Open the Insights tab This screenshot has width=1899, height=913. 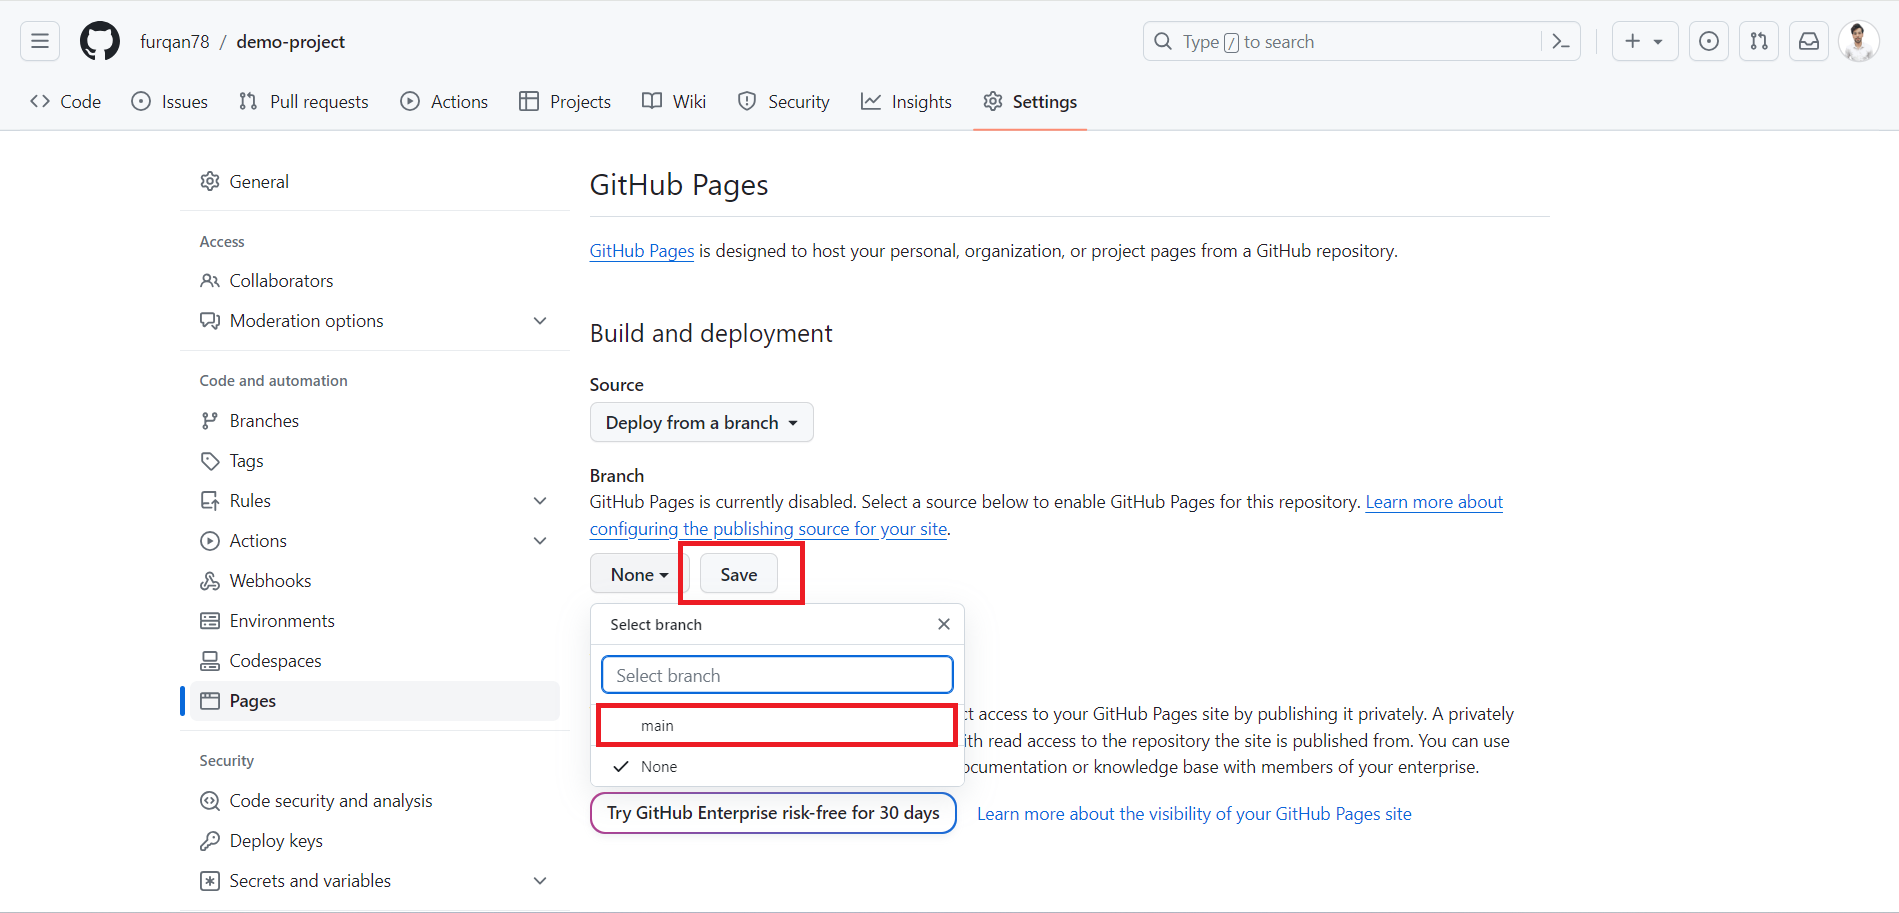pyautogui.click(x=906, y=101)
